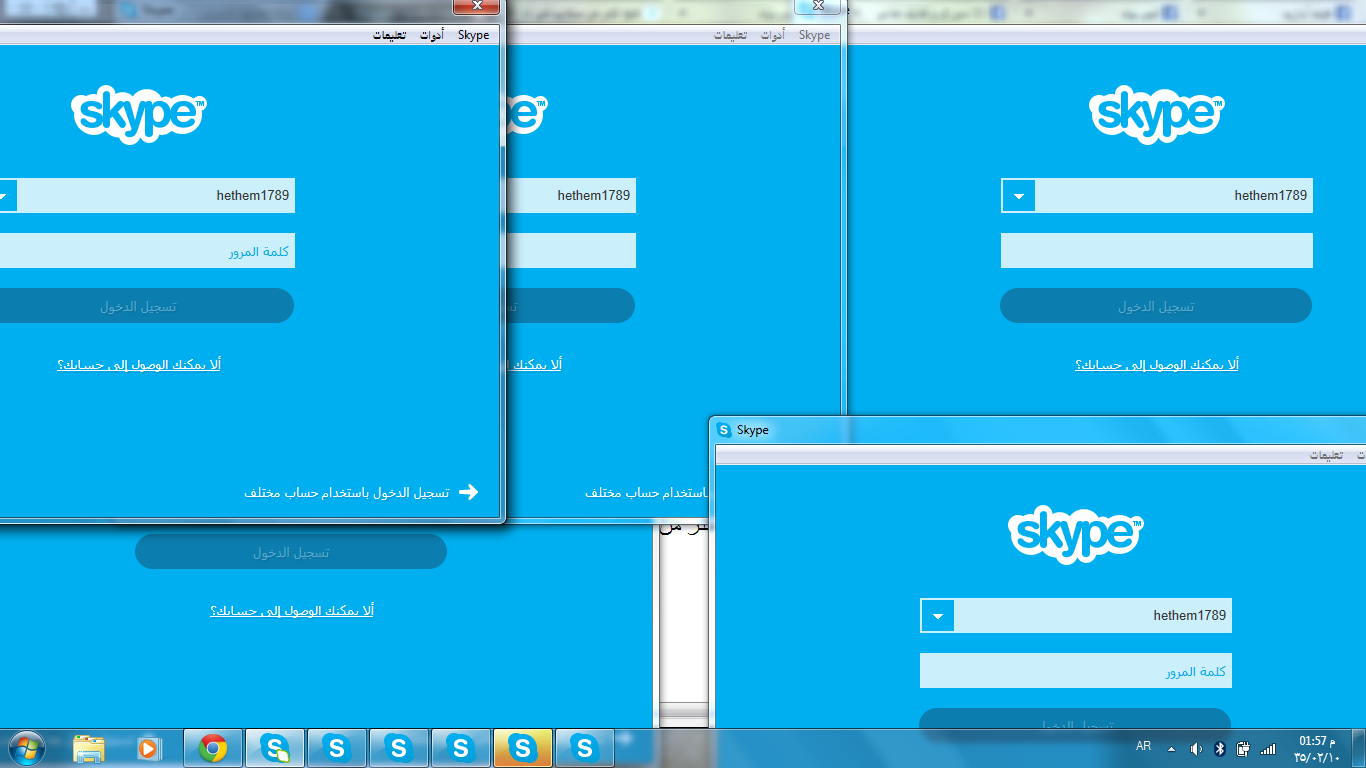Screen dimensions: 1366x768
Task: Click the network signal icon in tray
Action: click(1267, 746)
